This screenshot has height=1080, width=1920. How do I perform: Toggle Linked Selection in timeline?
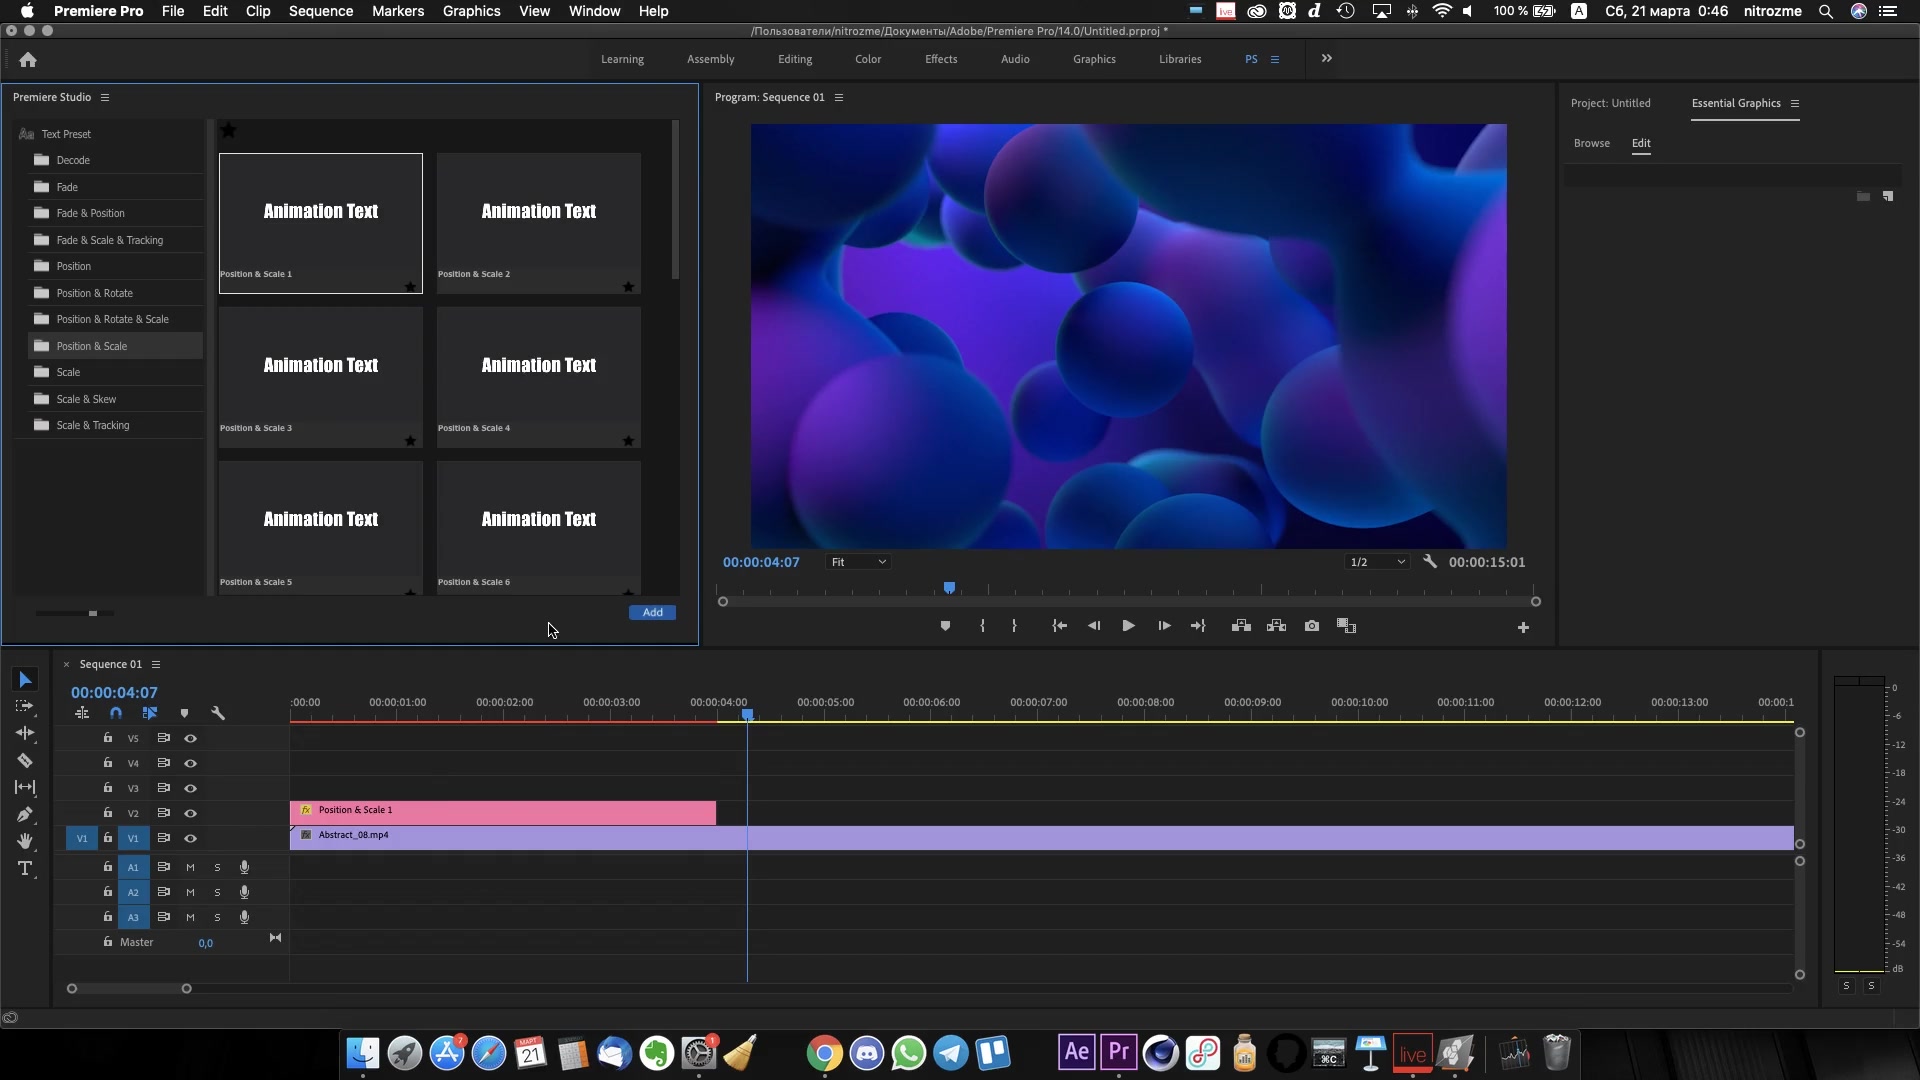(x=150, y=713)
